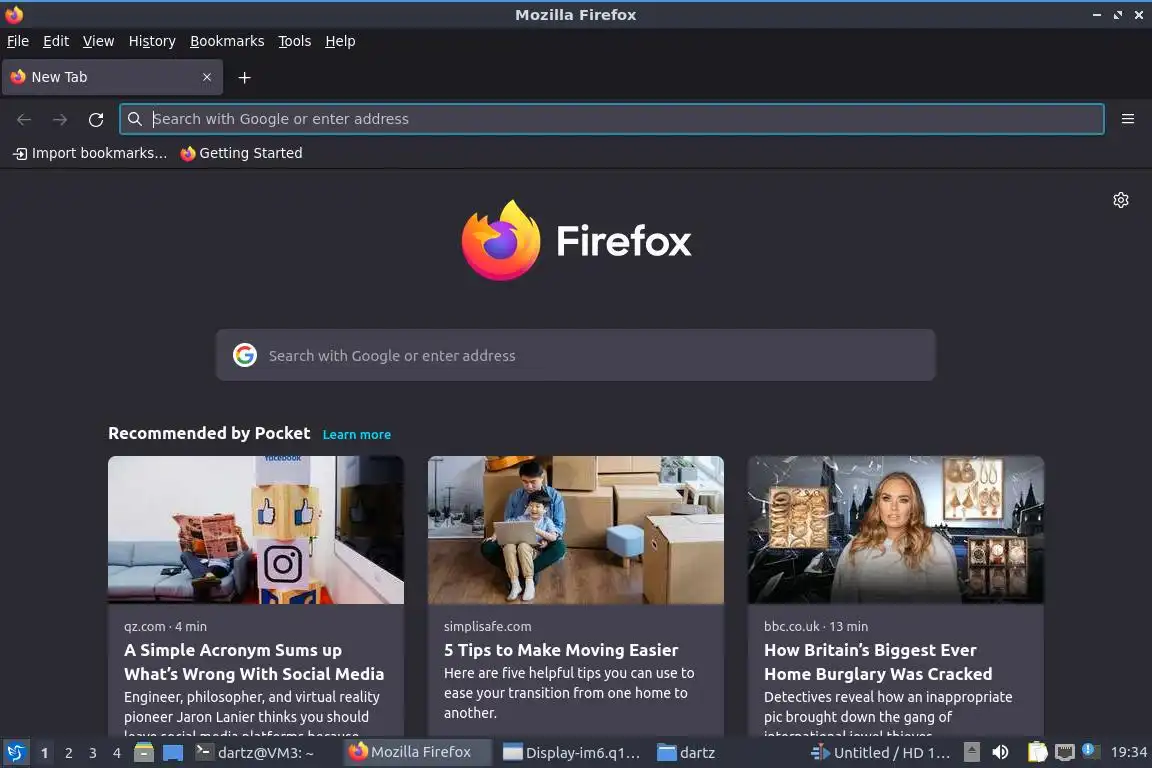
Task: Focus the address bar field
Action: click(x=611, y=119)
